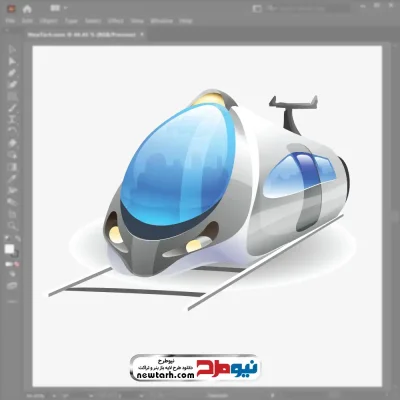Open the Window menu
The image size is (400, 400).
click(162, 21)
